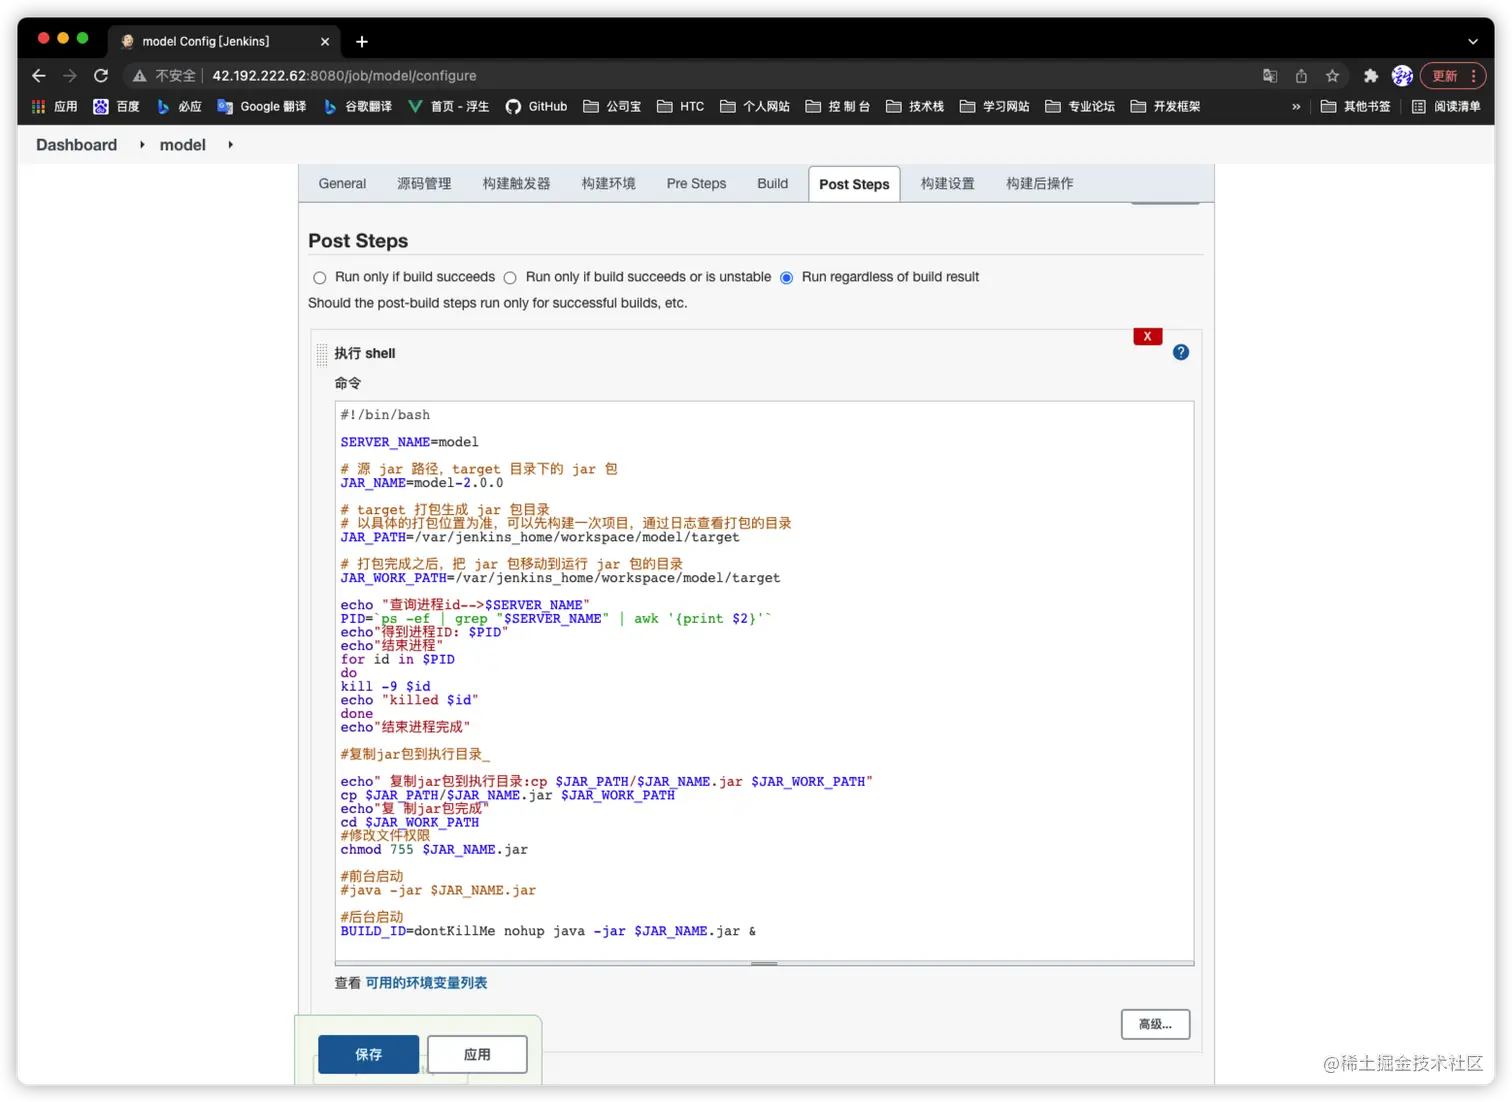1512x1102 pixels.
Task: Open the chevron next to model breadcrumb
Action: point(229,144)
